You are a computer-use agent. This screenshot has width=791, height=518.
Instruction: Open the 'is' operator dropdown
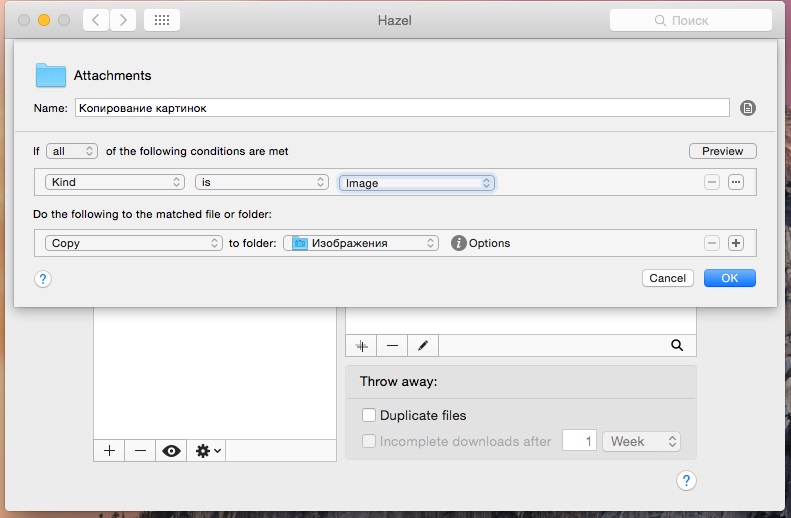tap(262, 182)
